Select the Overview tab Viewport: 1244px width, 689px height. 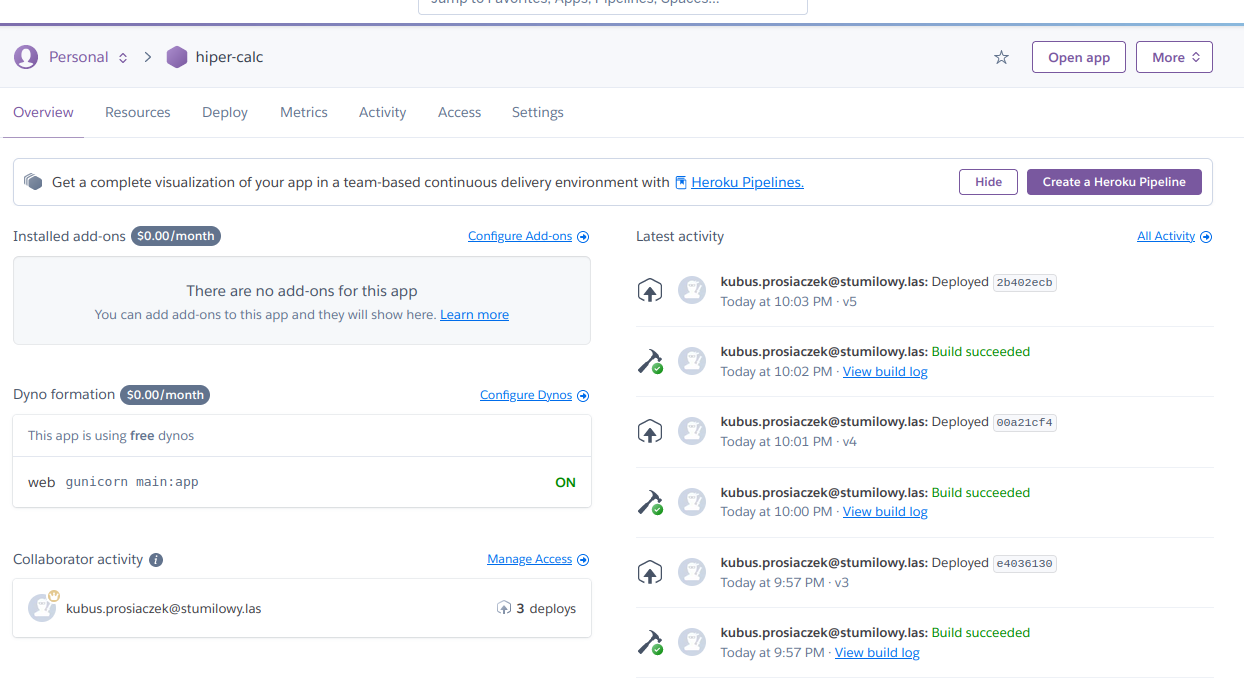coord(43,112)
